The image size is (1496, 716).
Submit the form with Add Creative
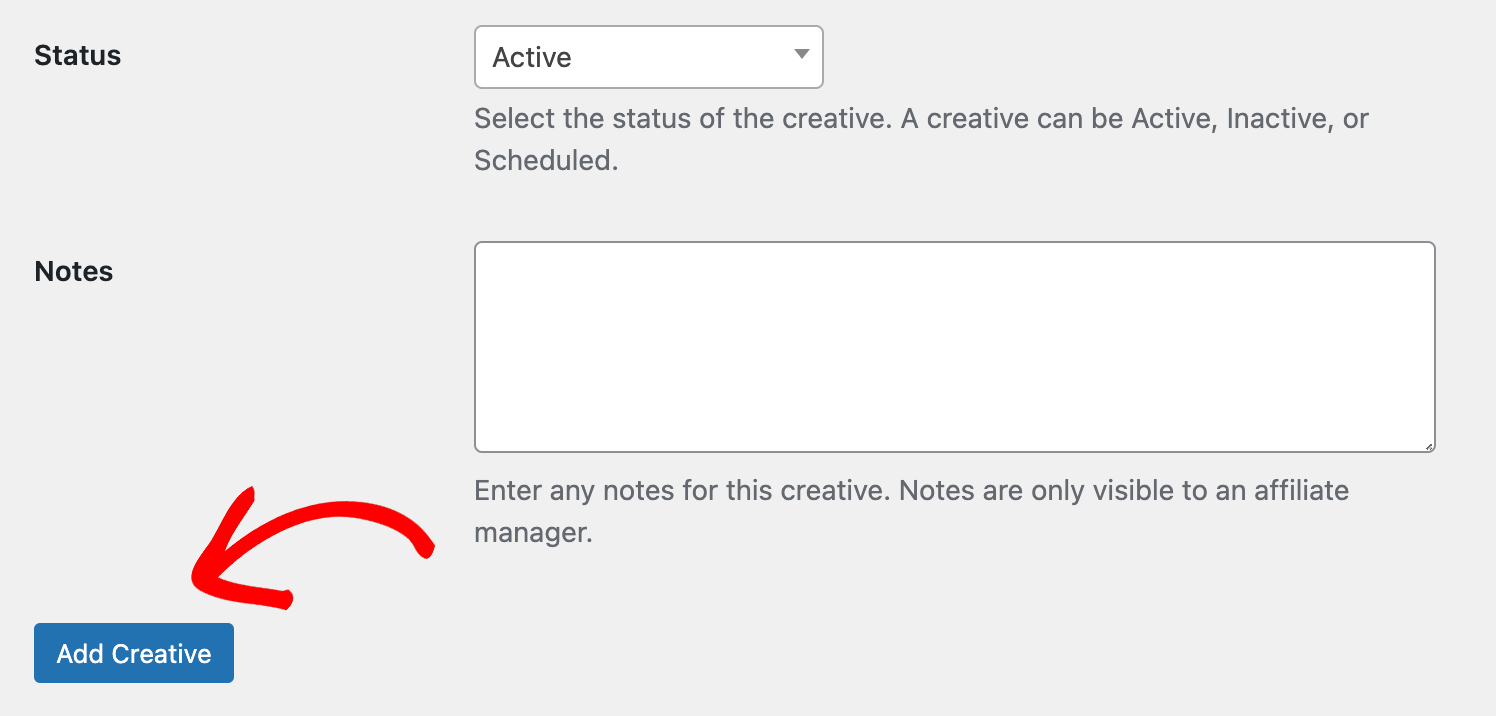pos(134,653)
